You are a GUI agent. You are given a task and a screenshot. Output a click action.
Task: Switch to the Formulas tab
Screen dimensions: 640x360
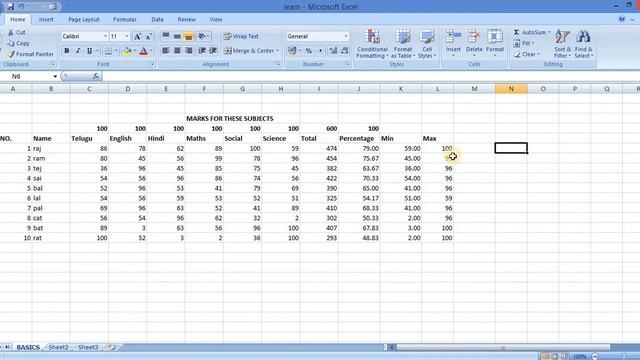(124, 20)
